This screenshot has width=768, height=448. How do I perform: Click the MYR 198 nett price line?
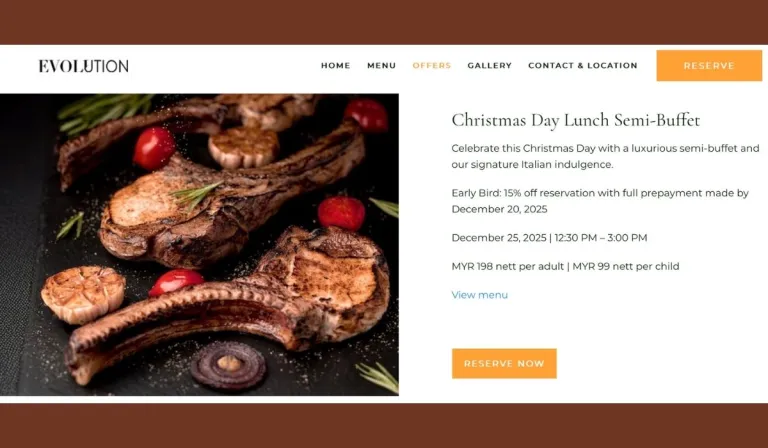(565, 266)
